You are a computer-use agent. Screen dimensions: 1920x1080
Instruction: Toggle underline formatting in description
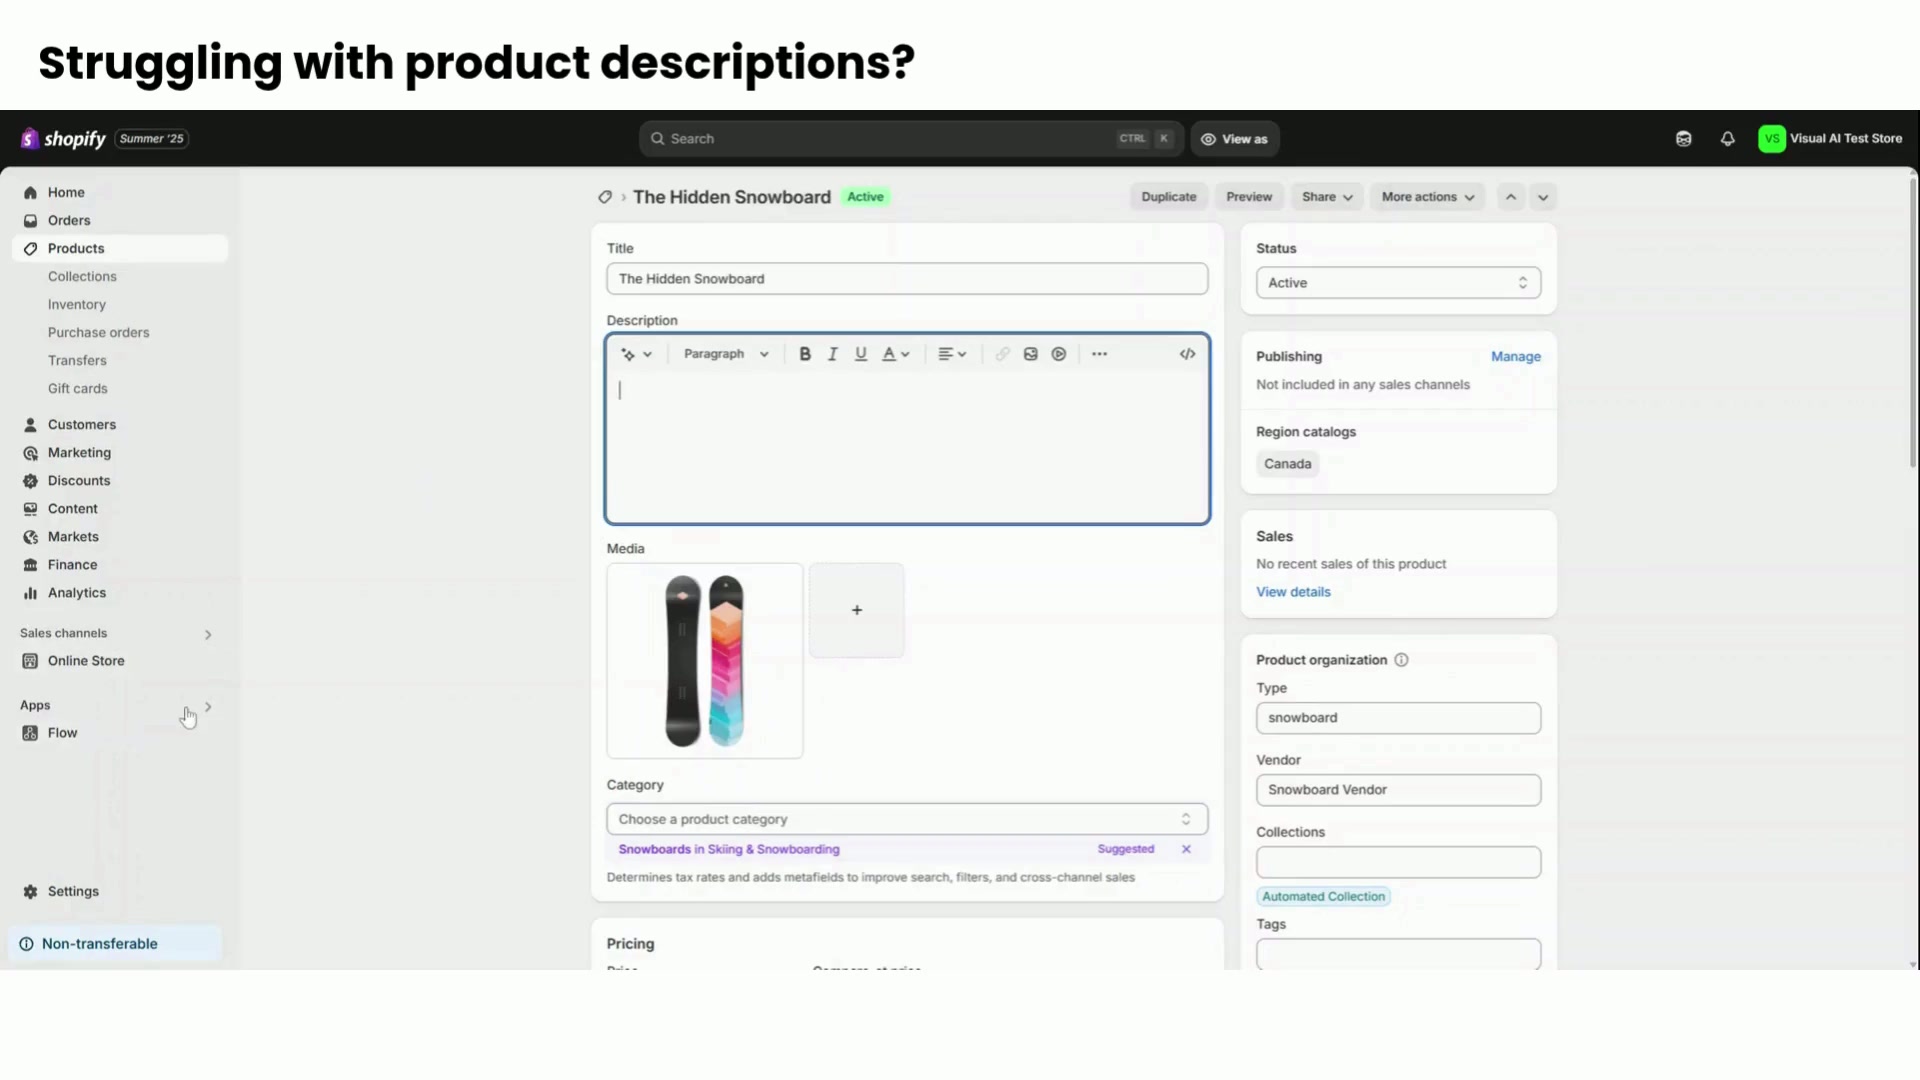(x=860, y=354)
